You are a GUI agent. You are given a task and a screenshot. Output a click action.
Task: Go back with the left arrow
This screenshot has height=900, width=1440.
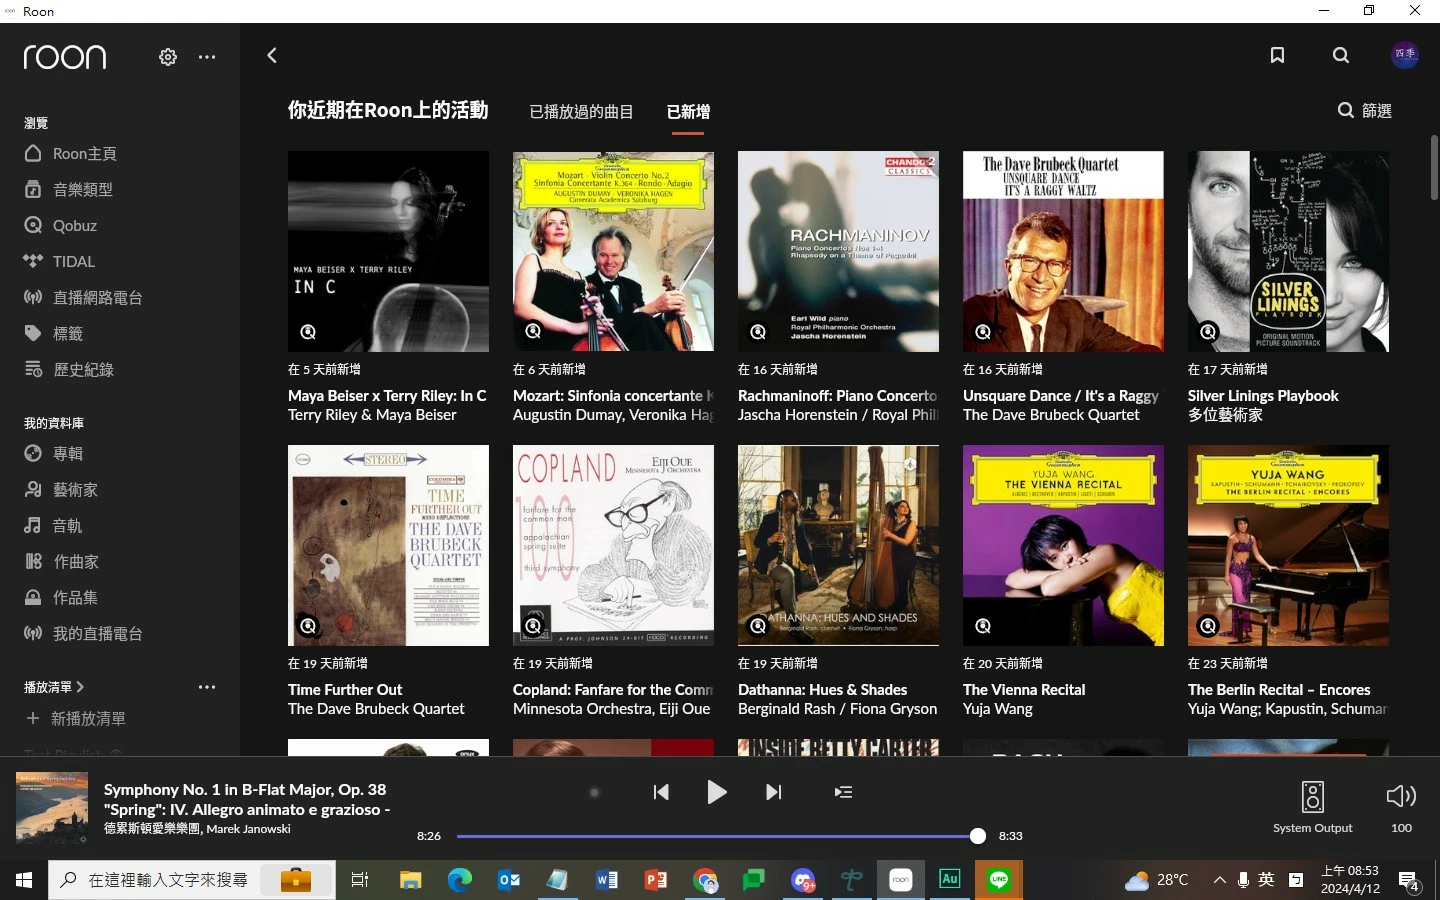tap(272, 56)
